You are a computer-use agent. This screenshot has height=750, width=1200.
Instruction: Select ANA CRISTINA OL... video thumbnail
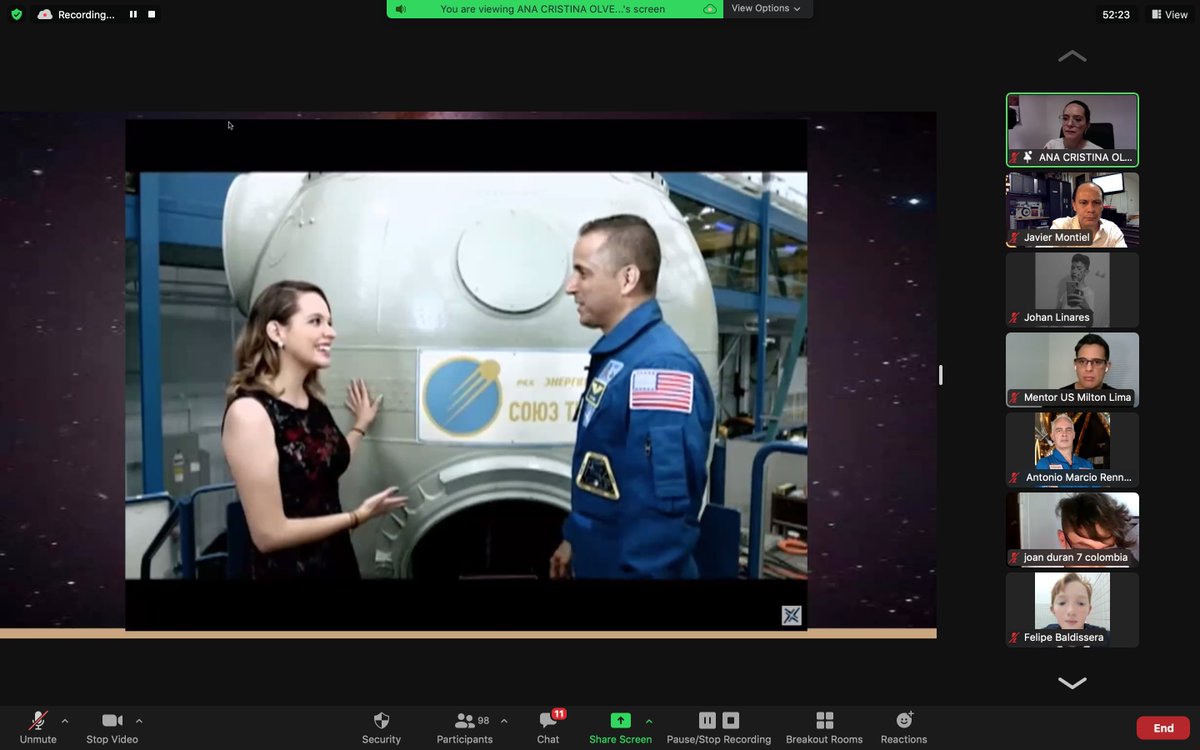(1072, 130)
